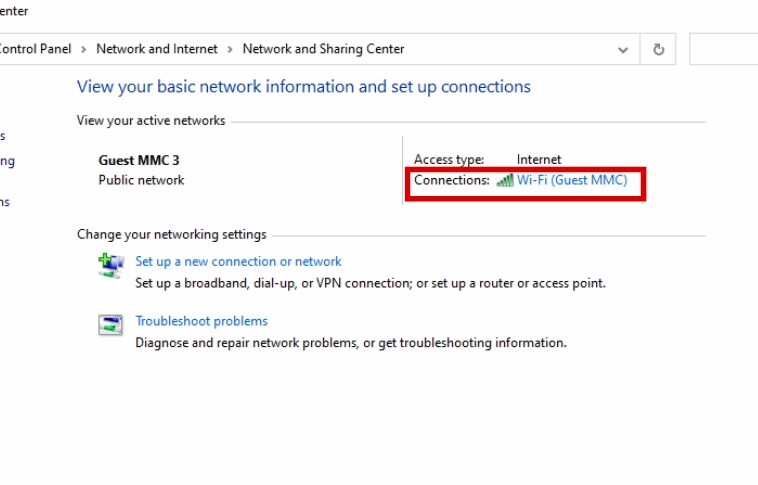
Task: Click the Change your networking settings heading
Action: click(172, 235)
